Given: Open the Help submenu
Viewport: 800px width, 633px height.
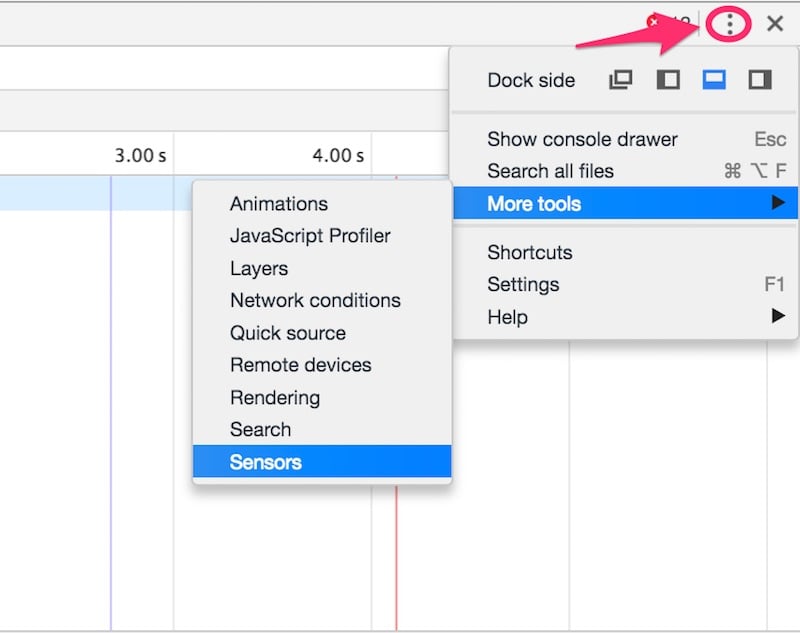Looking at the screenshot, I should 625,317.
